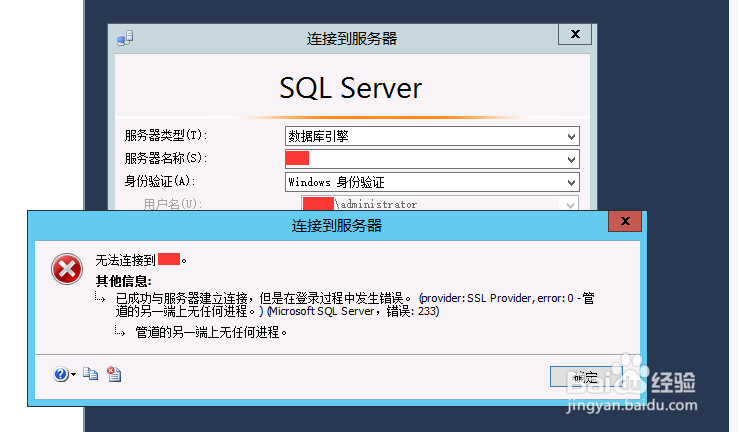Click the message 管道的另一端上无任何进程。
The width and height of the screenshot is (738, 432).
pos(211,332)
